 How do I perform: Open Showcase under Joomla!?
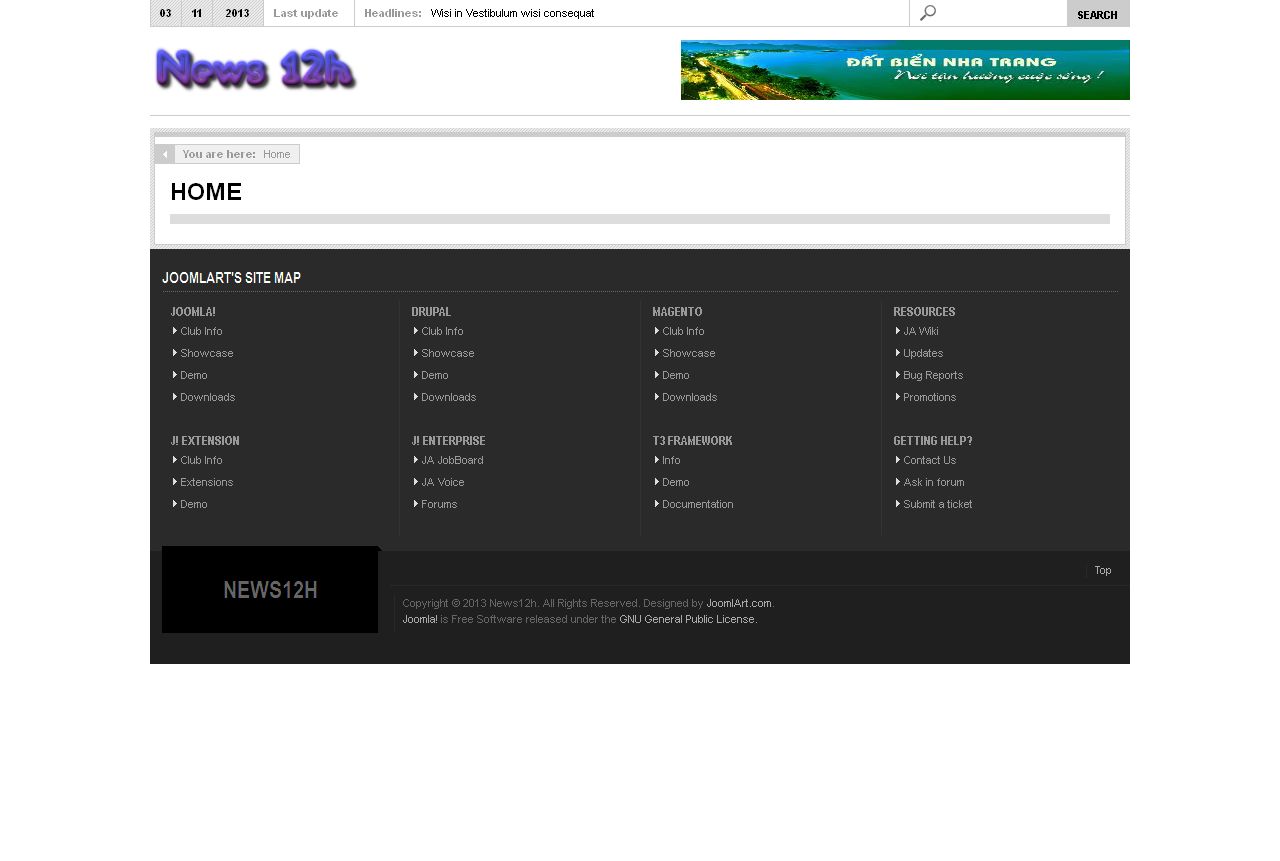click(x=207, y=353)
